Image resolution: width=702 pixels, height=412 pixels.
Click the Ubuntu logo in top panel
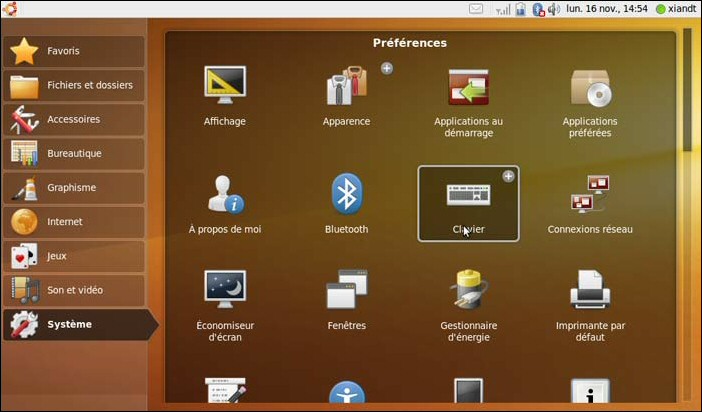(10, 9)
